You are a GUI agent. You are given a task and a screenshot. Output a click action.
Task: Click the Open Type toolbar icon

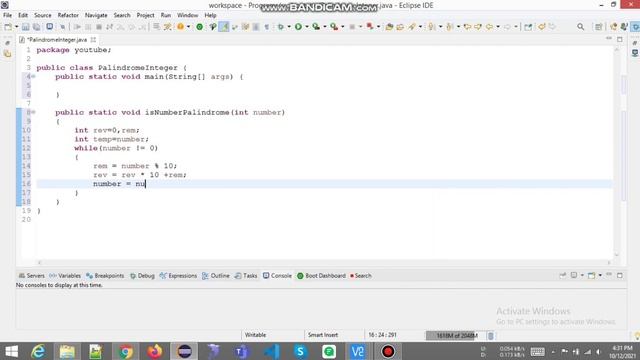coord(389,27)
